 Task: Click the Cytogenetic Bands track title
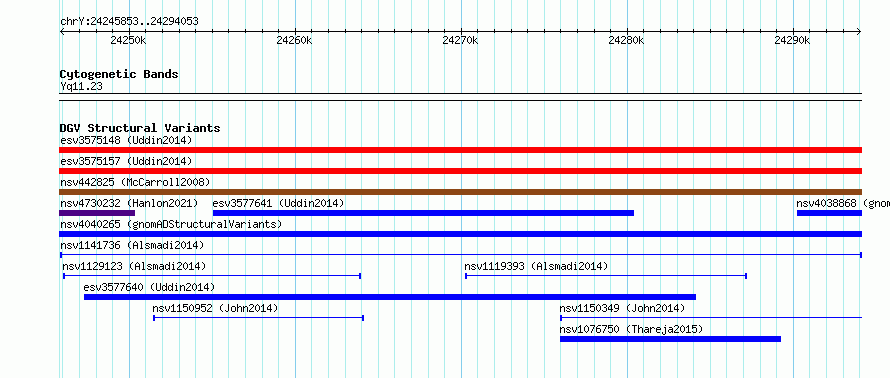pos(119,74)
